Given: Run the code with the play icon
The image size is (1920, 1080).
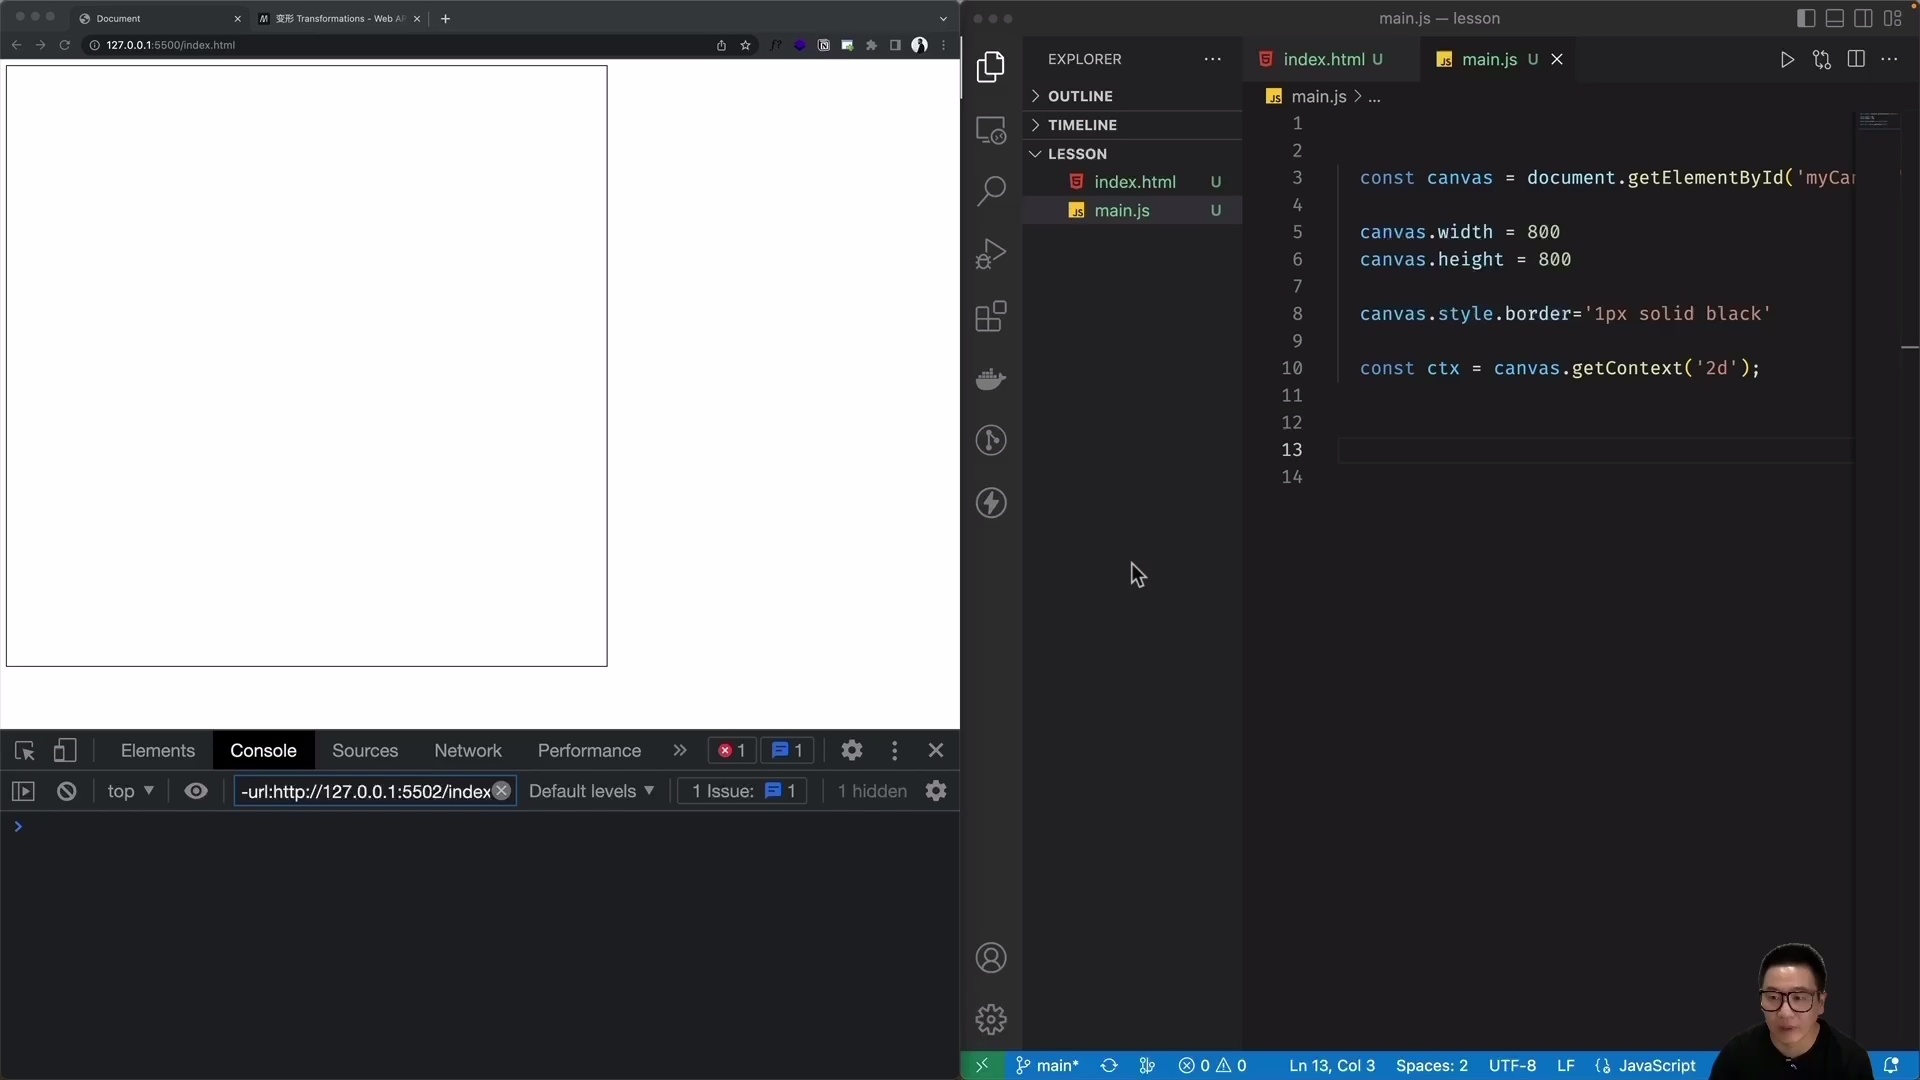Looking at the screenshot, I should [1787, 60].
